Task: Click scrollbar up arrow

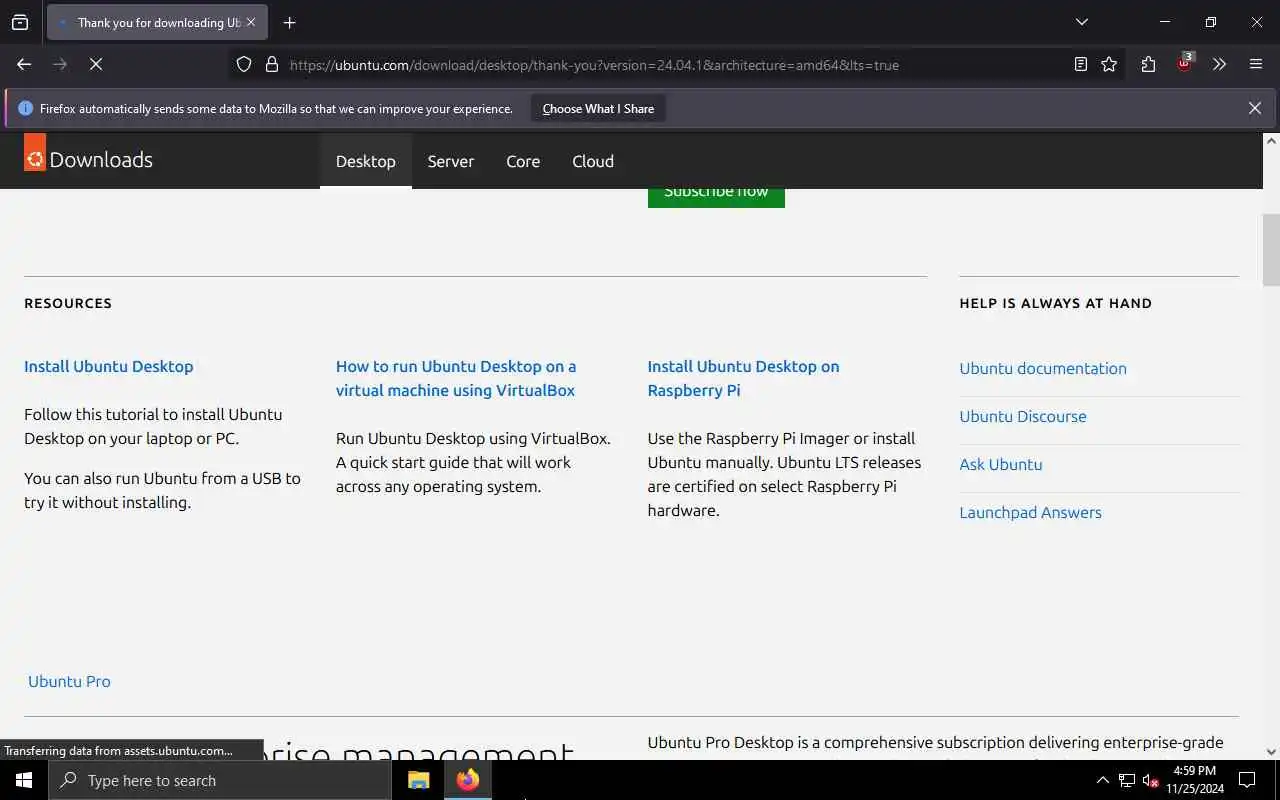Action: coord(1271,141)
